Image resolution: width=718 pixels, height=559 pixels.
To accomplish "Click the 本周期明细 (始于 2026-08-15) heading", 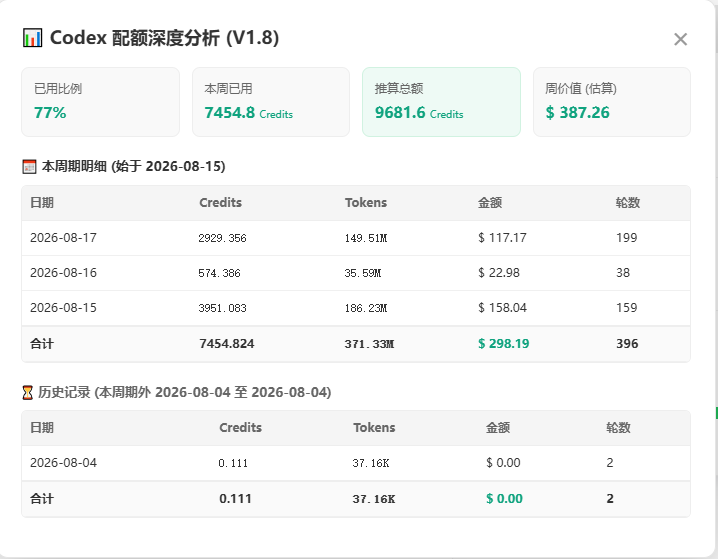I will click(134, 166).
